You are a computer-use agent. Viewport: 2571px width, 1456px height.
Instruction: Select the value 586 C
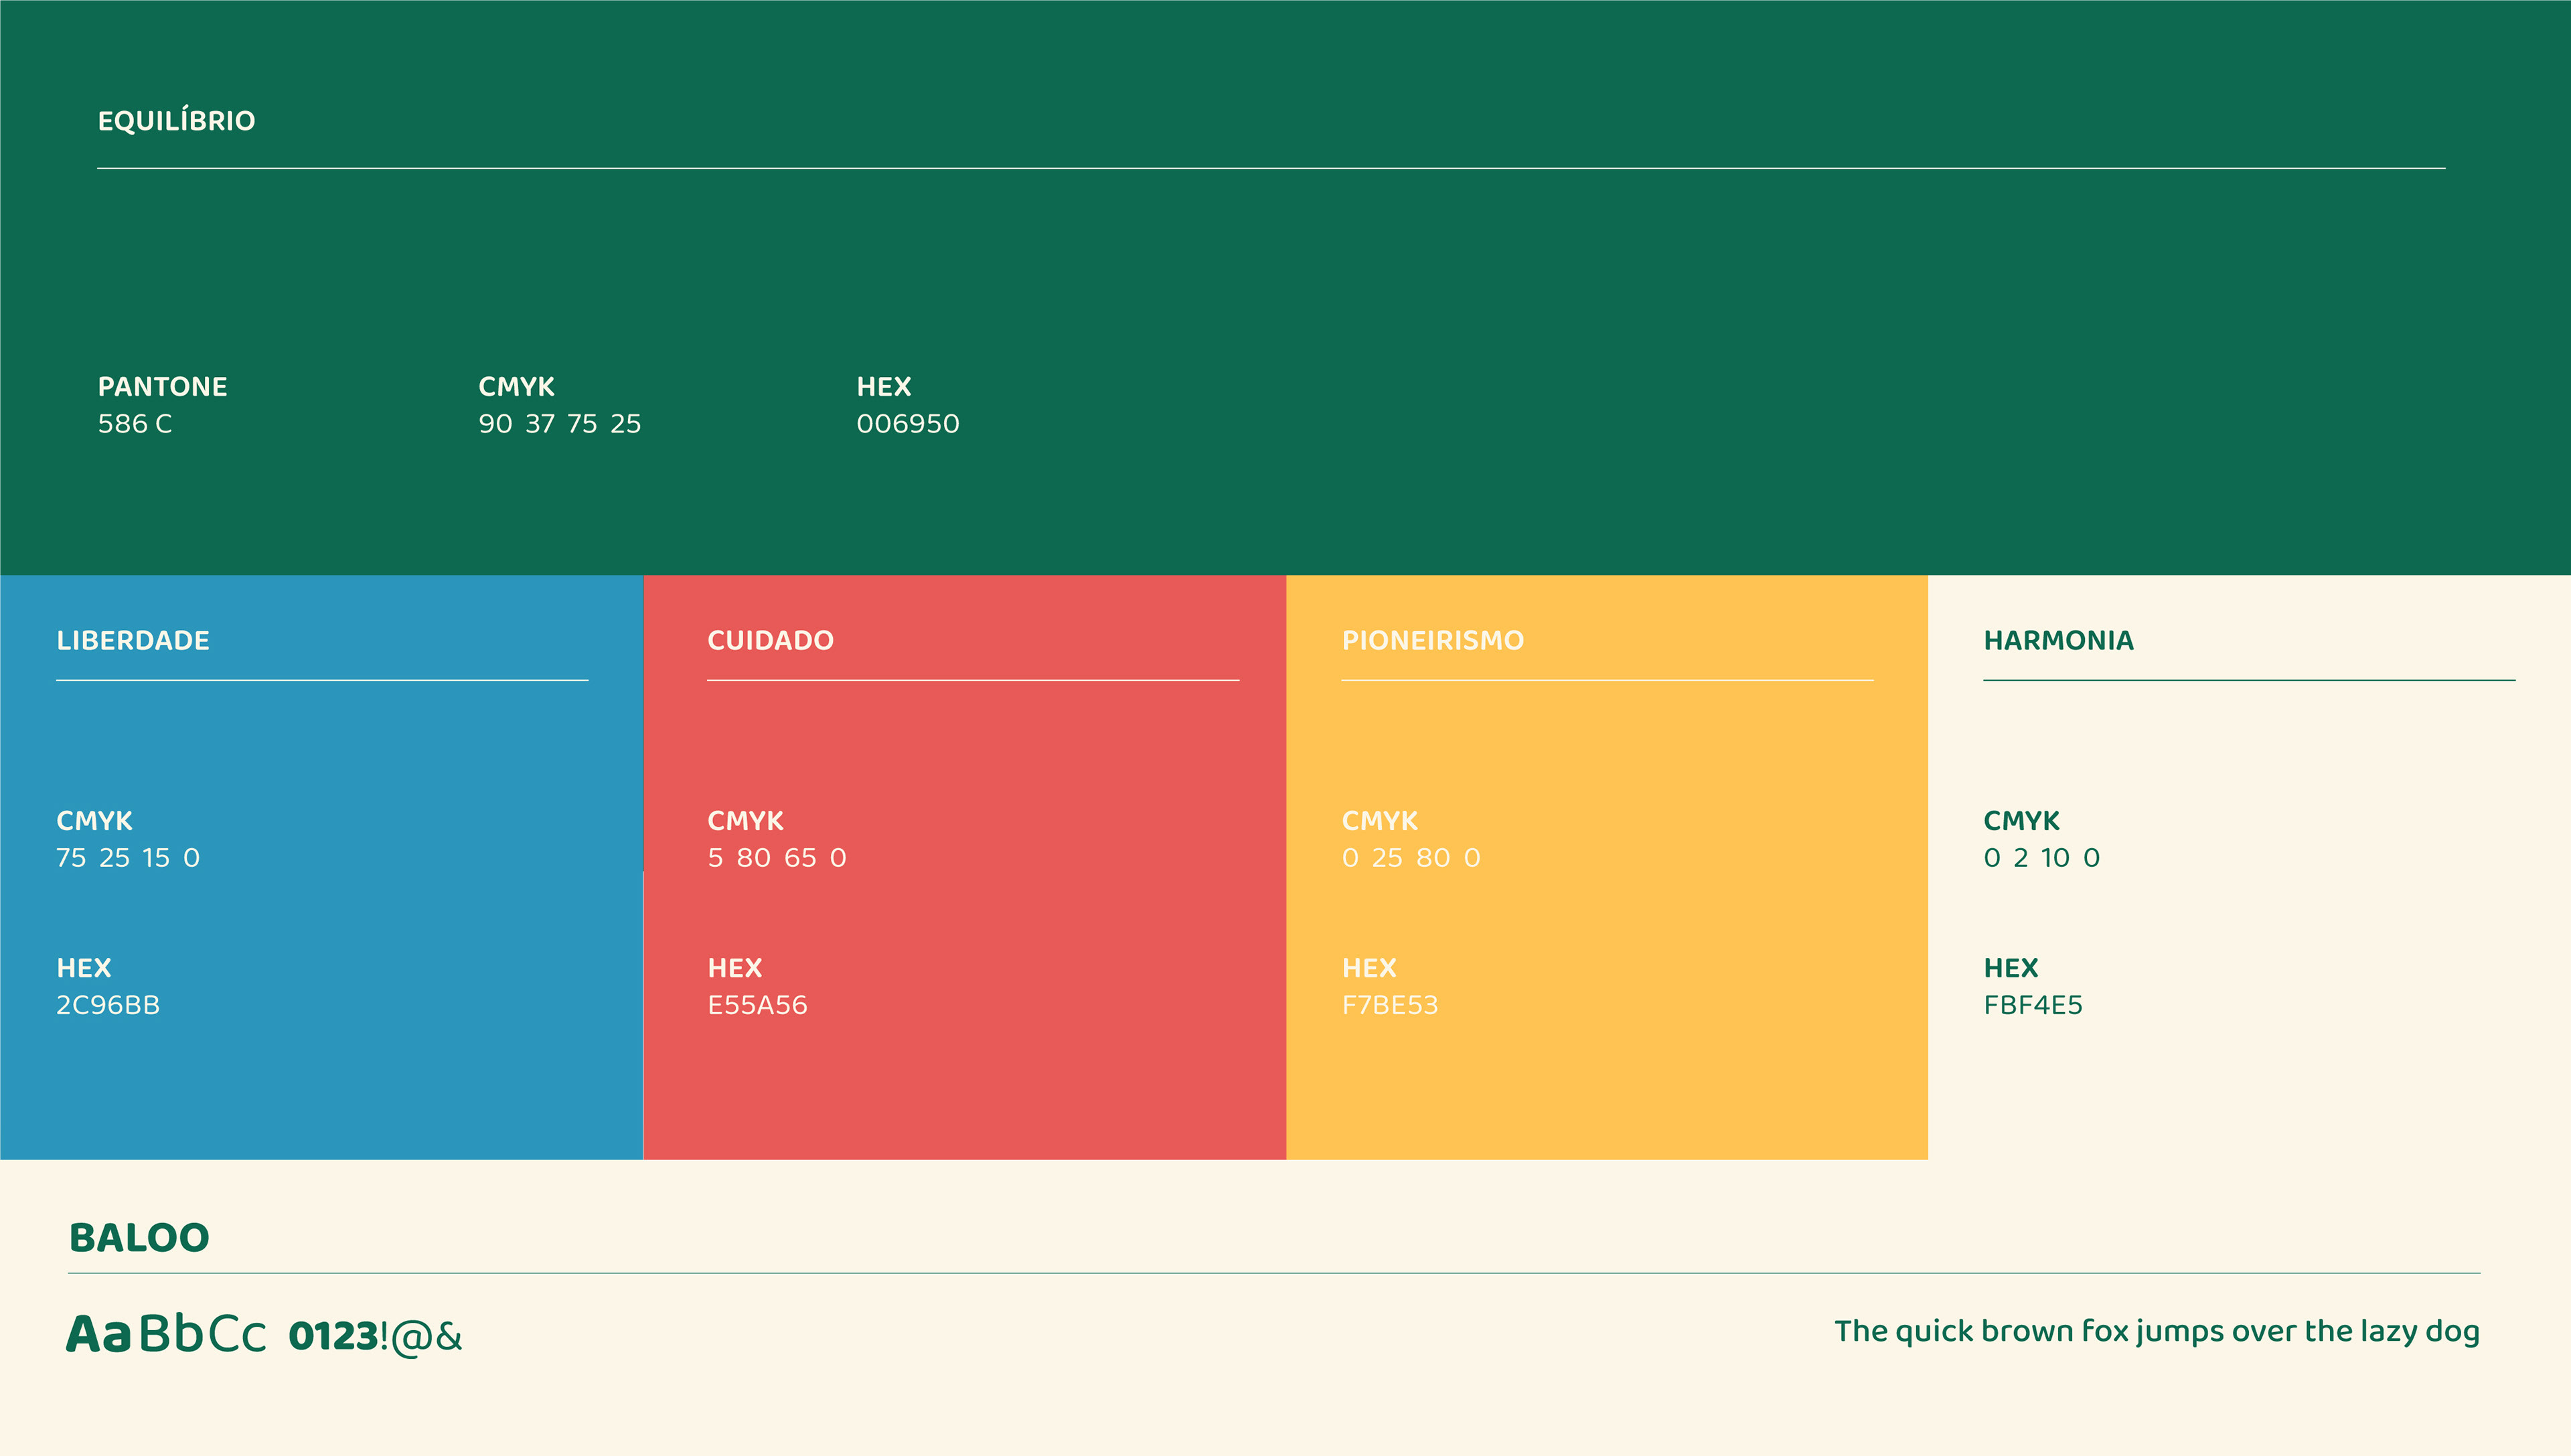click(x=135, y=424)
